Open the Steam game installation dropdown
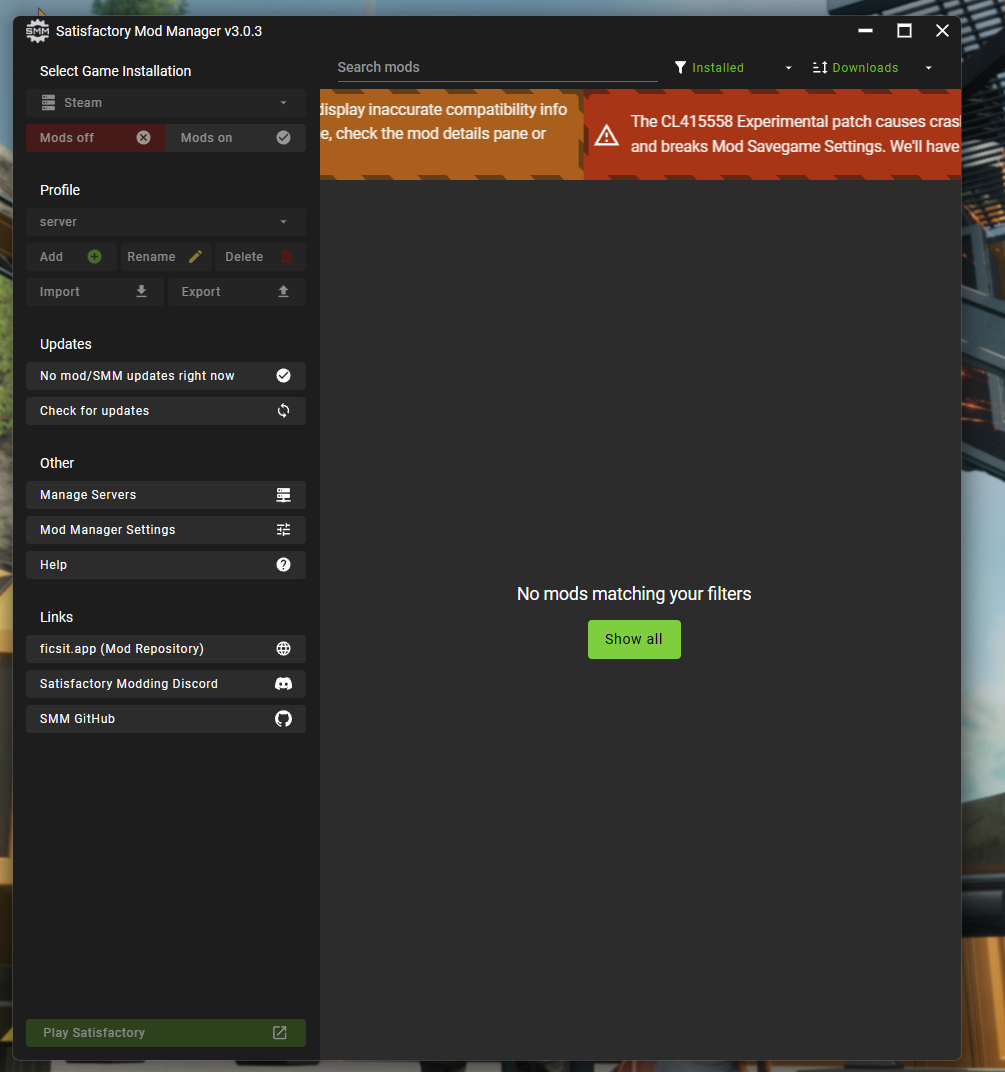This screenshot has height=1072, width=1005. (x=165, y=103)
